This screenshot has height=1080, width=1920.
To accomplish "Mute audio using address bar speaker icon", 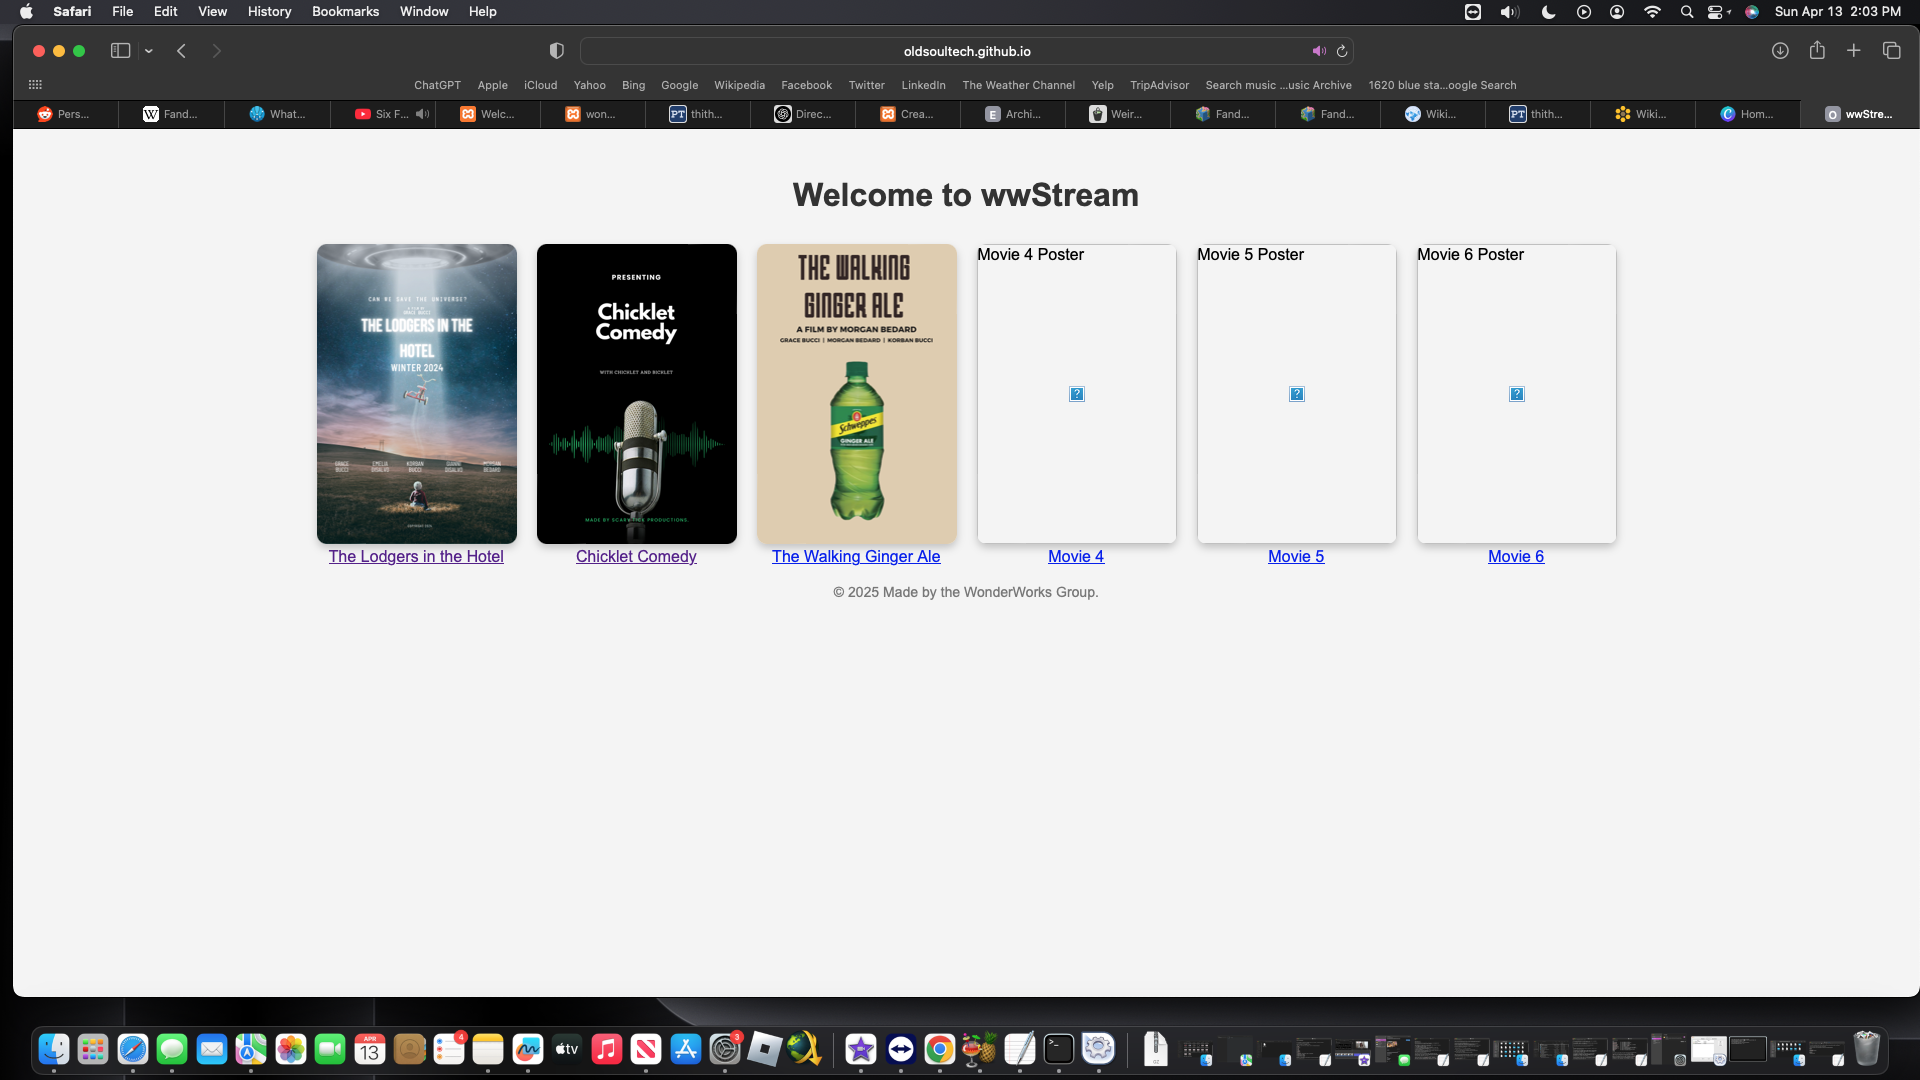I will 1319,51.
